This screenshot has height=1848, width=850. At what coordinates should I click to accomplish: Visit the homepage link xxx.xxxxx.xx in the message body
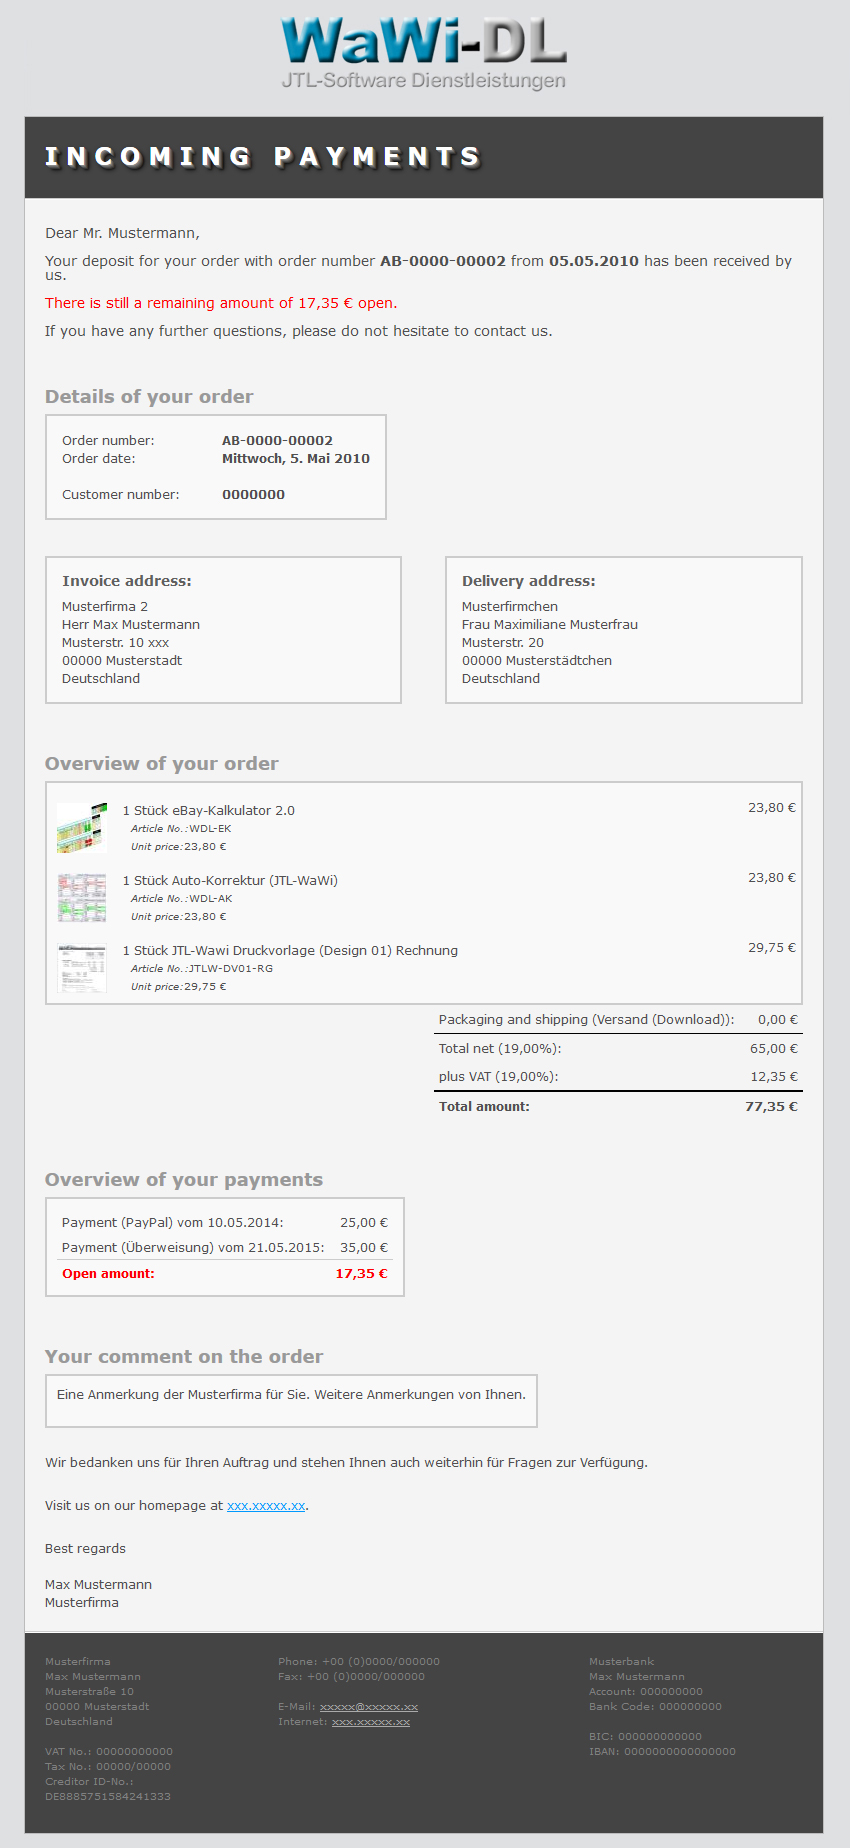[x=266, y=1506]
